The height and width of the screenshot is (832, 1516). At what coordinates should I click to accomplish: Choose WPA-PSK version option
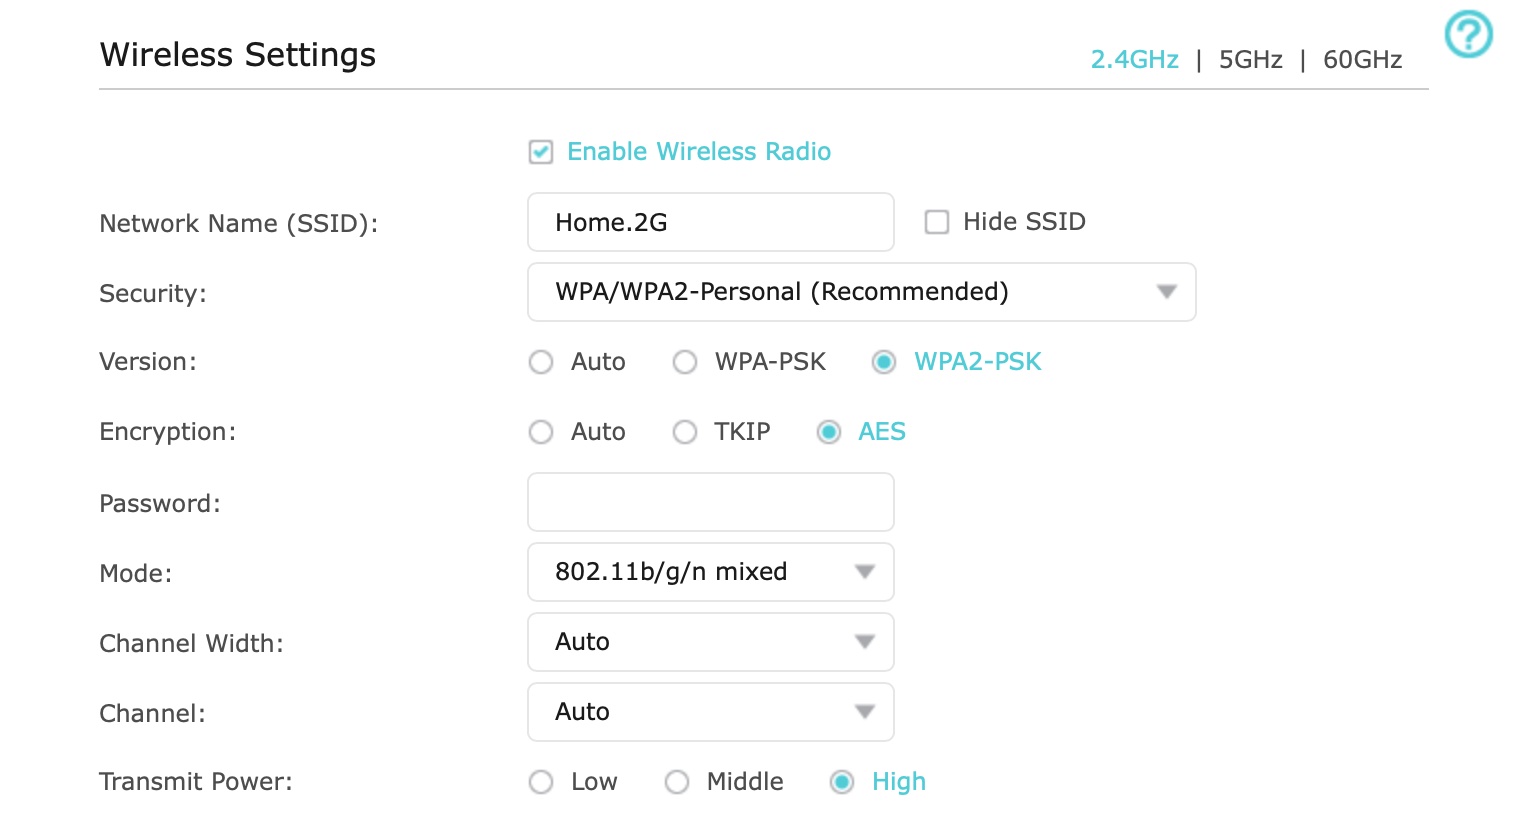tap(685, 362)
